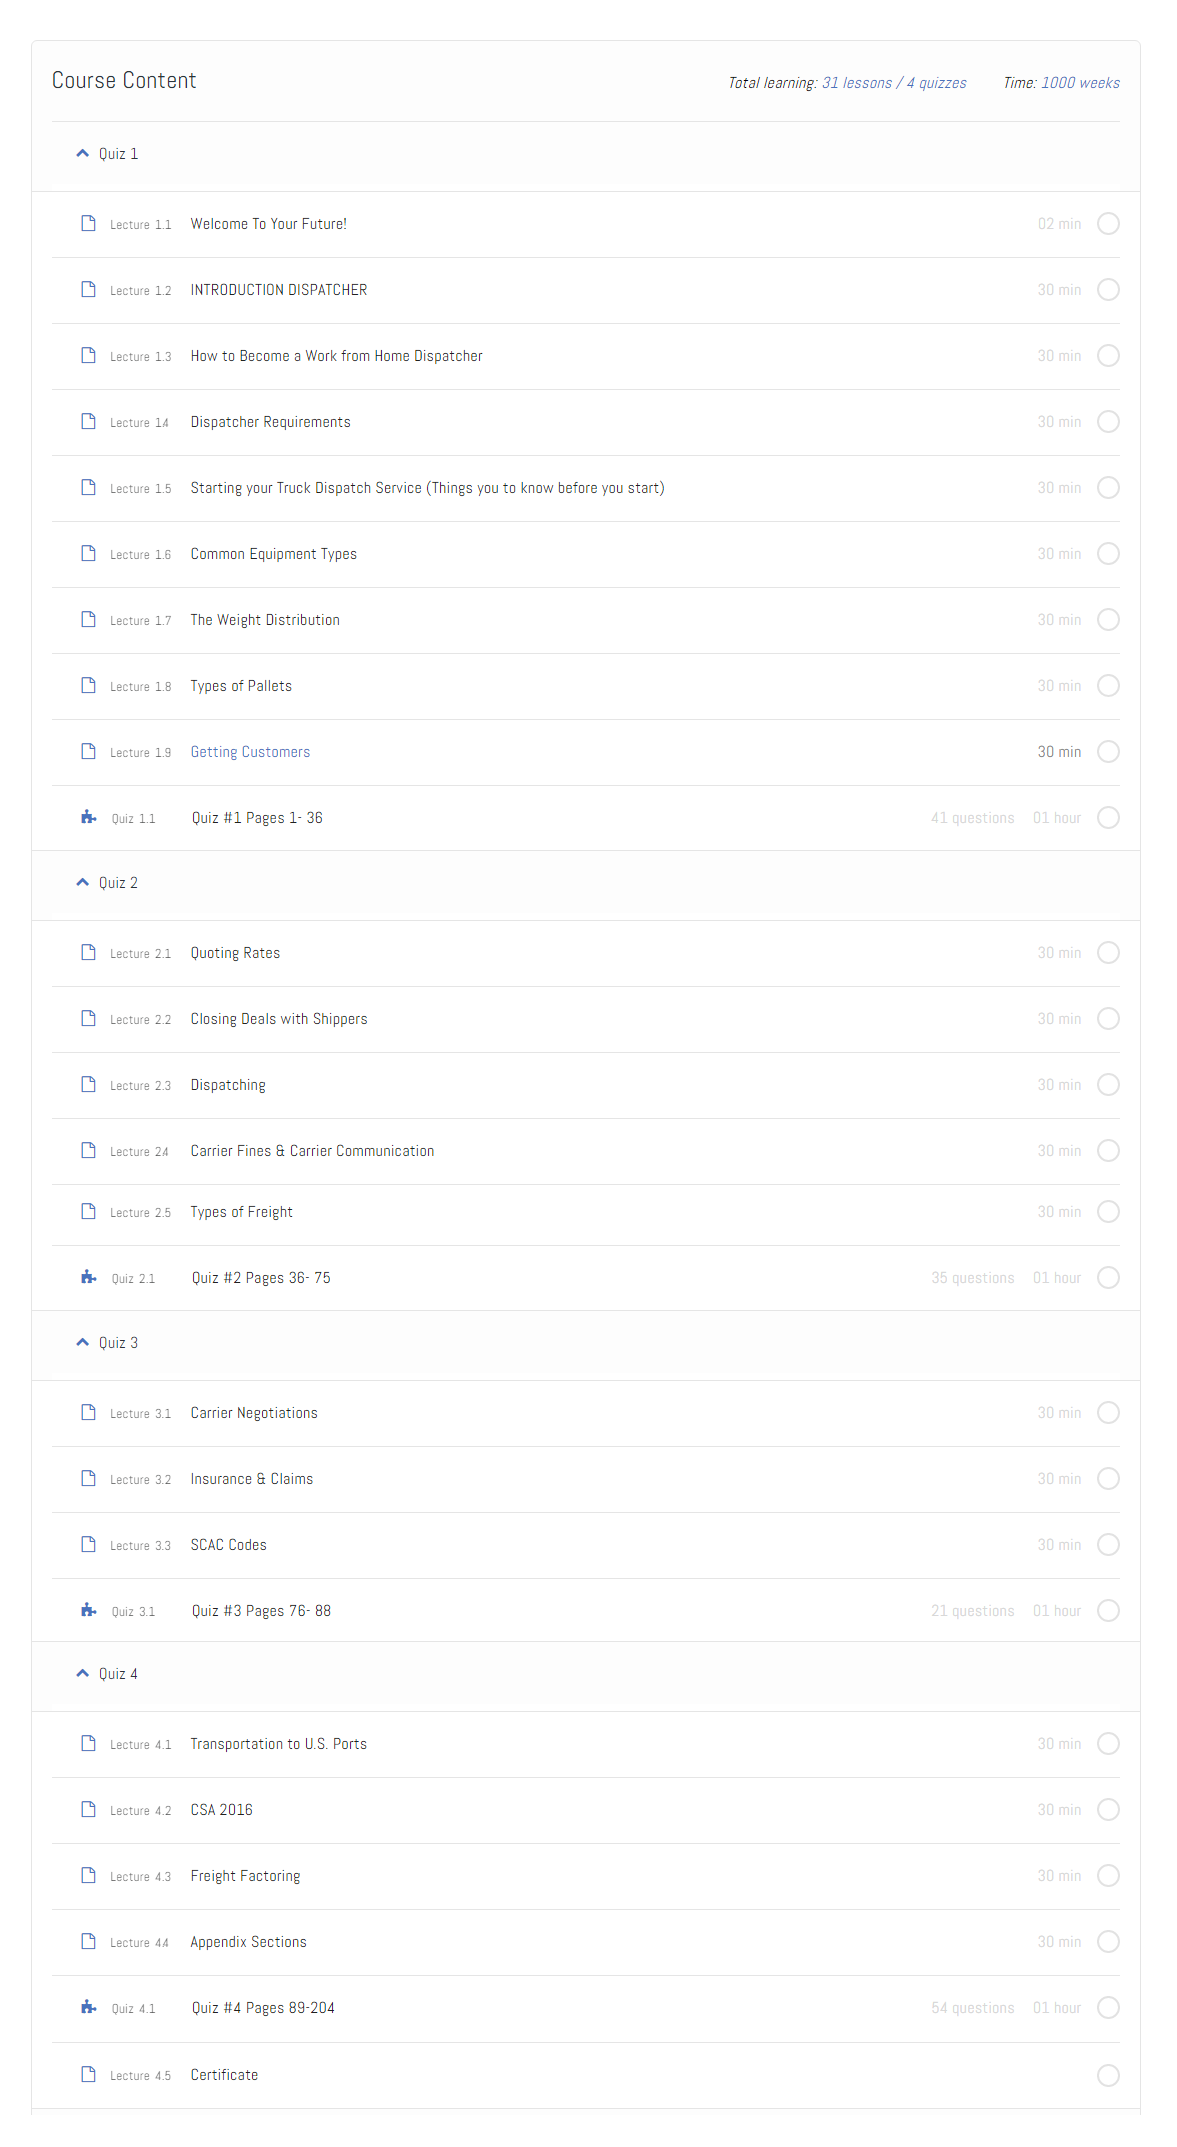Image resolution: width=1177 pixels, height=2147 pixels.
Task: Click the puzzle icon beside Quiz 1.1
Action: (88, 817)
